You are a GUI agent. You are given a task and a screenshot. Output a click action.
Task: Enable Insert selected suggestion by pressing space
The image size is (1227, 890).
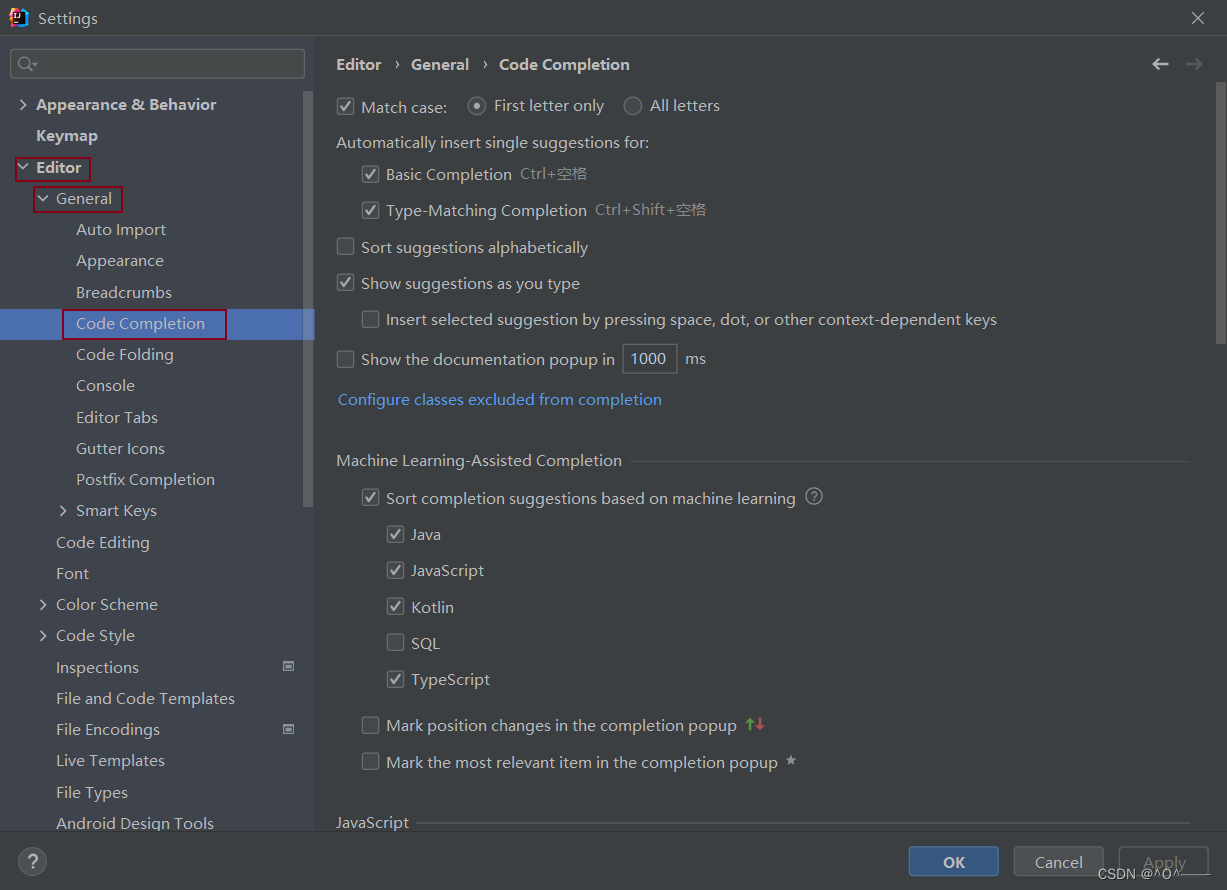click(371, 320)
